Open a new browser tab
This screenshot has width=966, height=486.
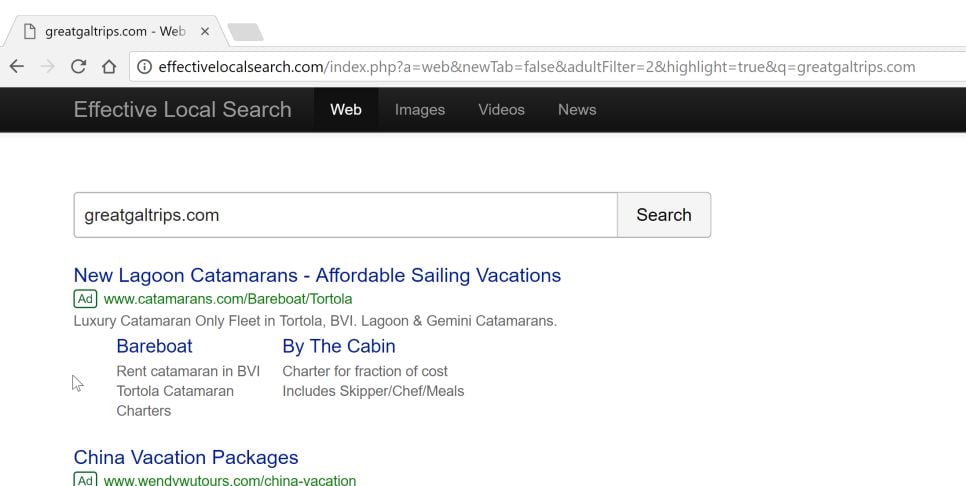[245, 32]
